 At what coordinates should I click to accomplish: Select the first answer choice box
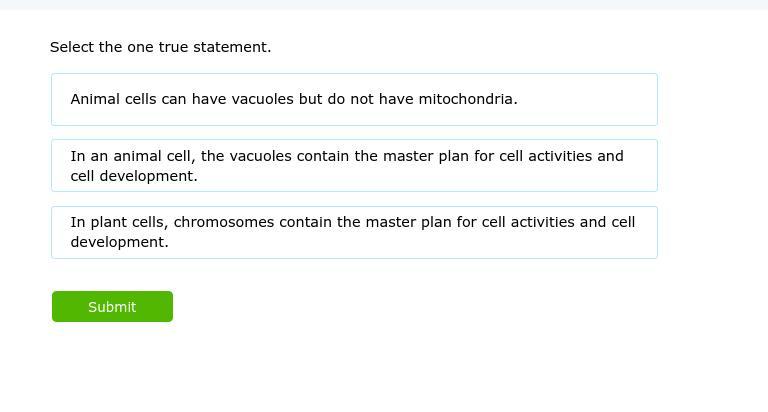[x=354, y=99]
